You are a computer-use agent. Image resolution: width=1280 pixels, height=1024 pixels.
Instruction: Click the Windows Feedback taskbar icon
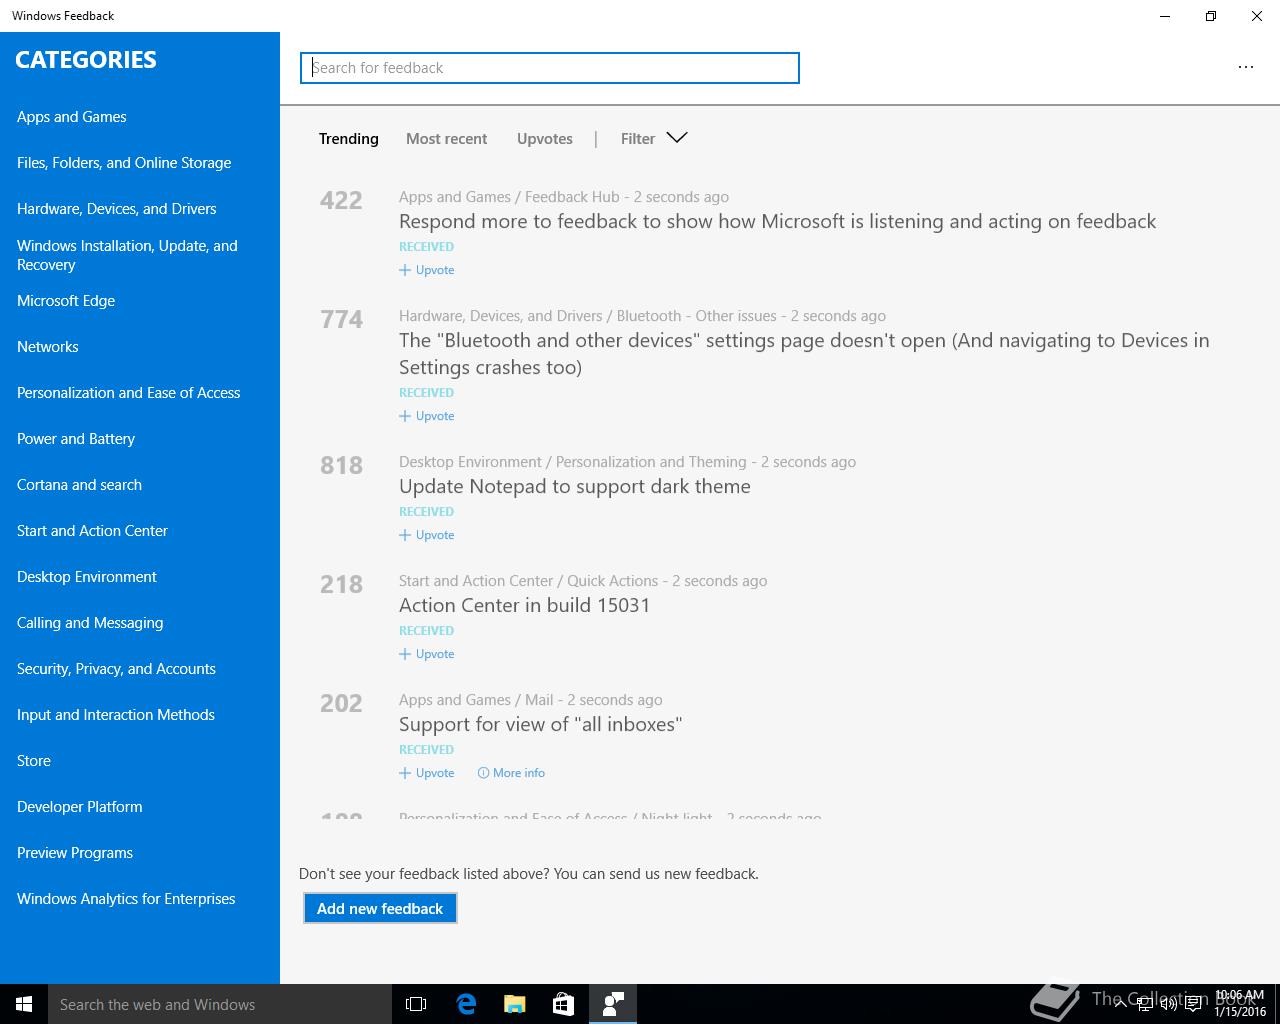(x=613, y=1004)
